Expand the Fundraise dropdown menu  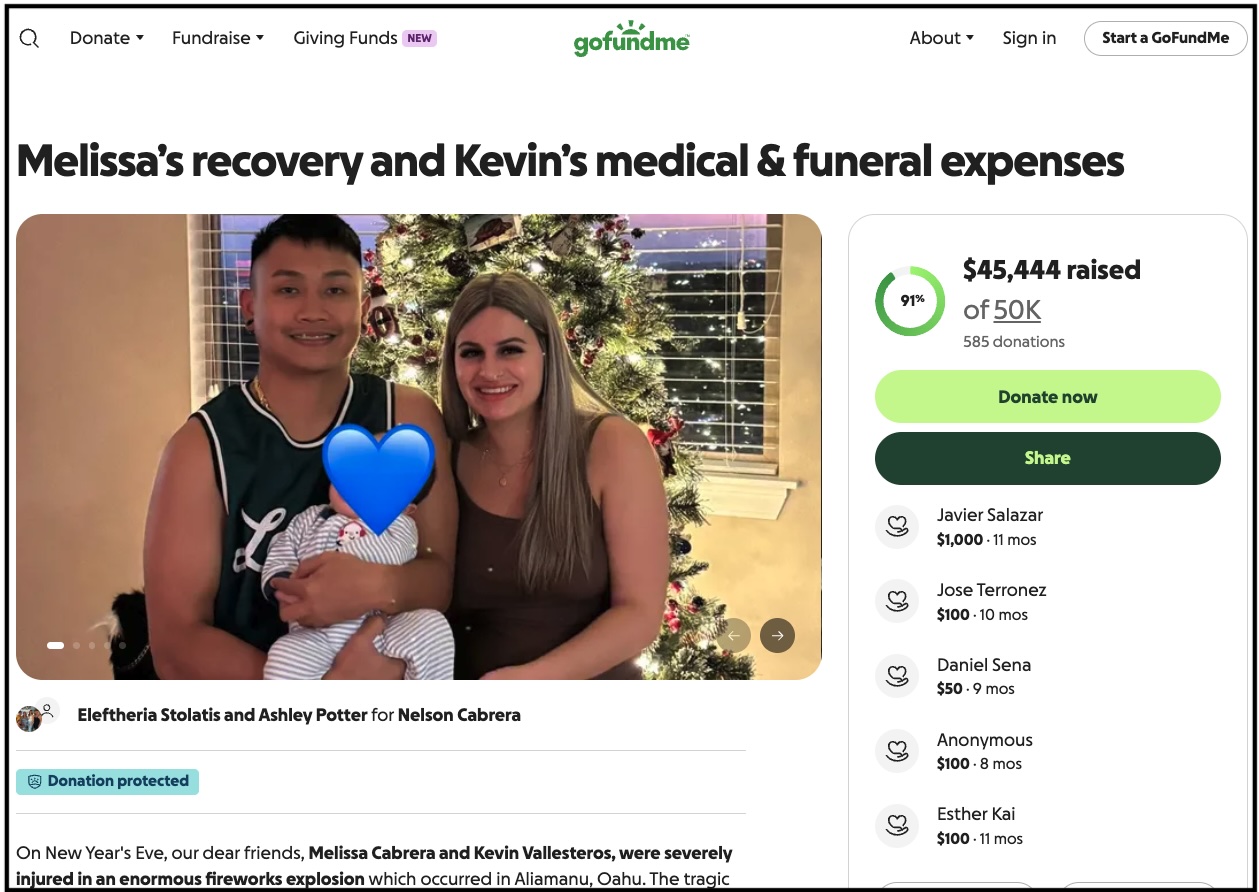click(218, 38)
